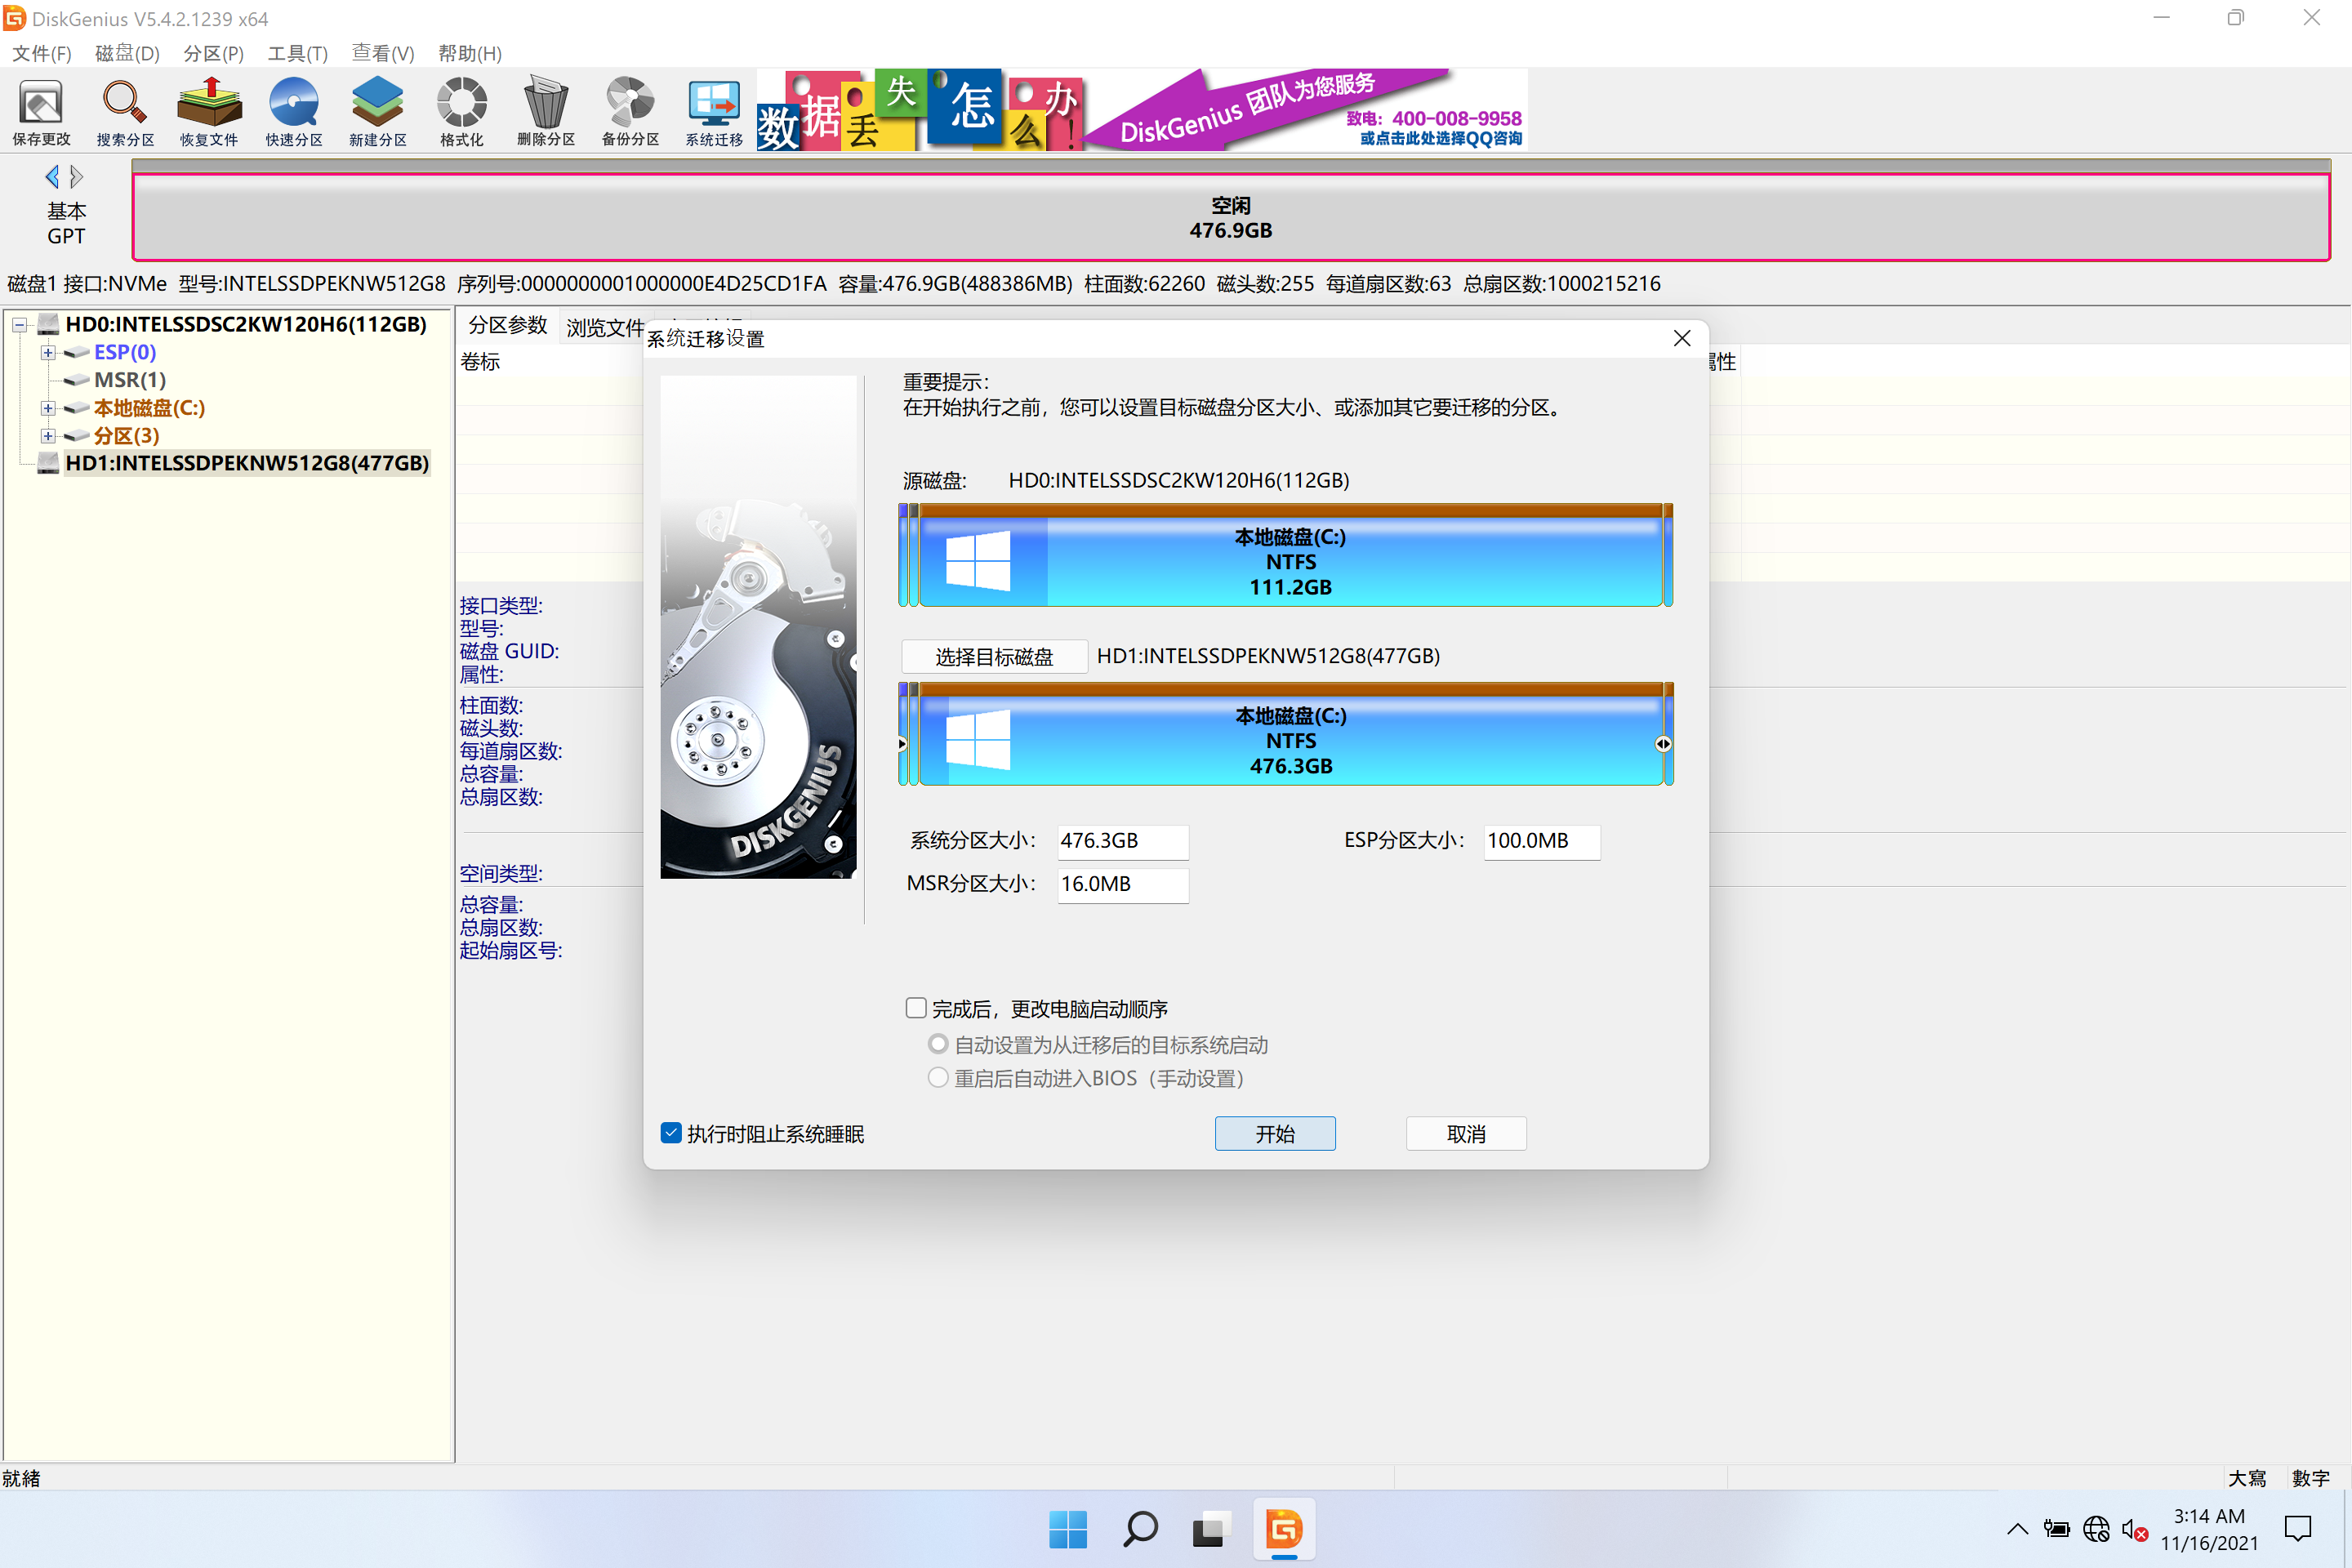This screenshot has width=2352, height=1568.
Task: Open taskbar Search
Action: [1140, 1529]
